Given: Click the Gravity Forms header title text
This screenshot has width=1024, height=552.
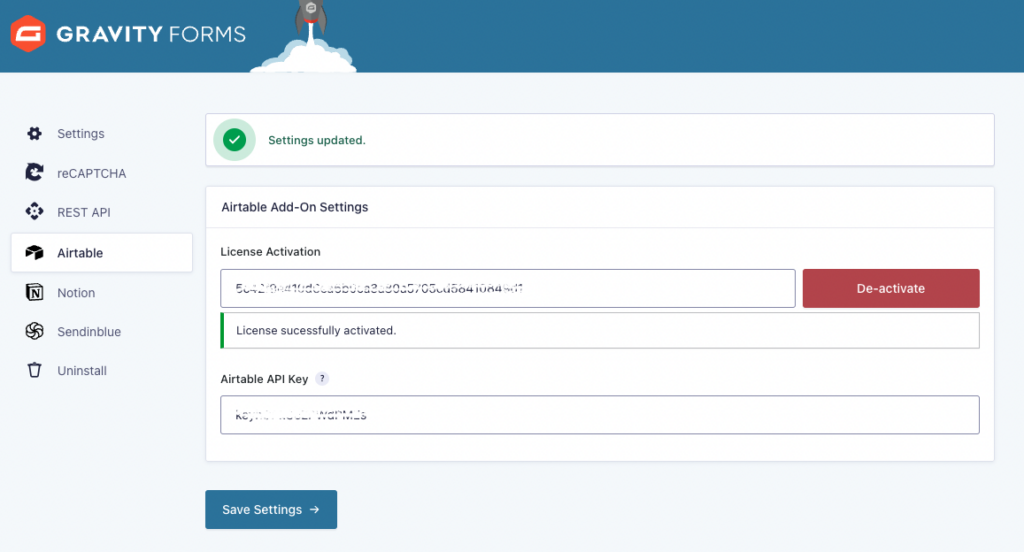Looking at the screenshot, I should (x=151, y=34).
